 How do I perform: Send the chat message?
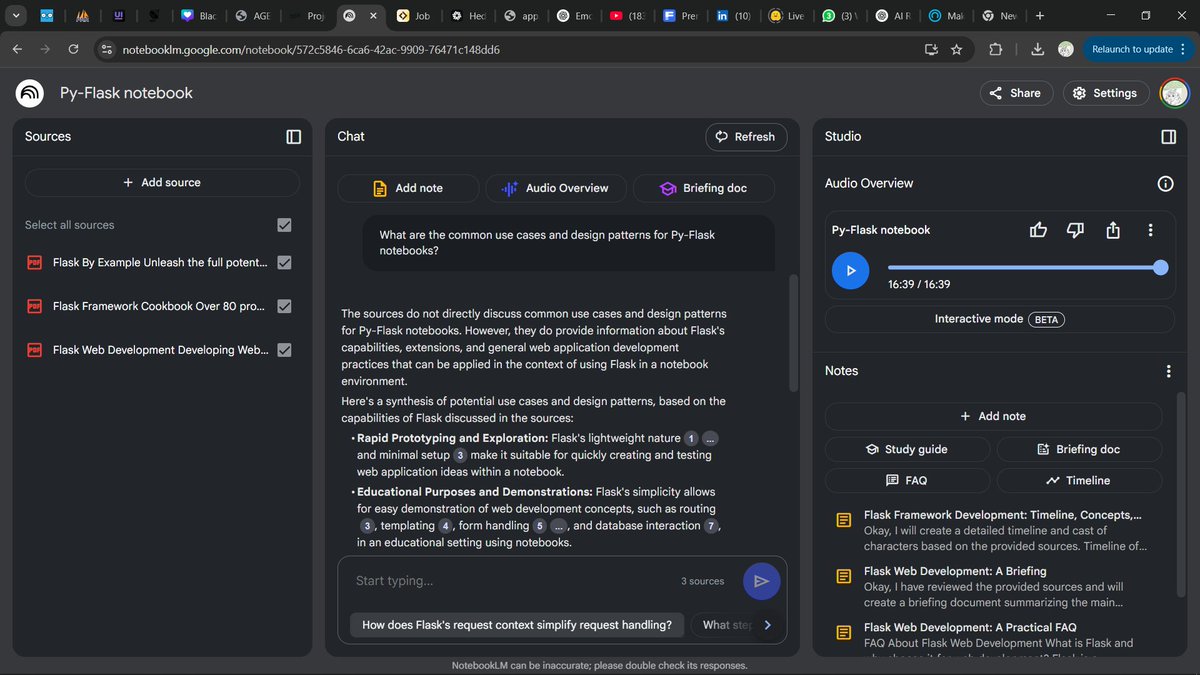[761, 581]
